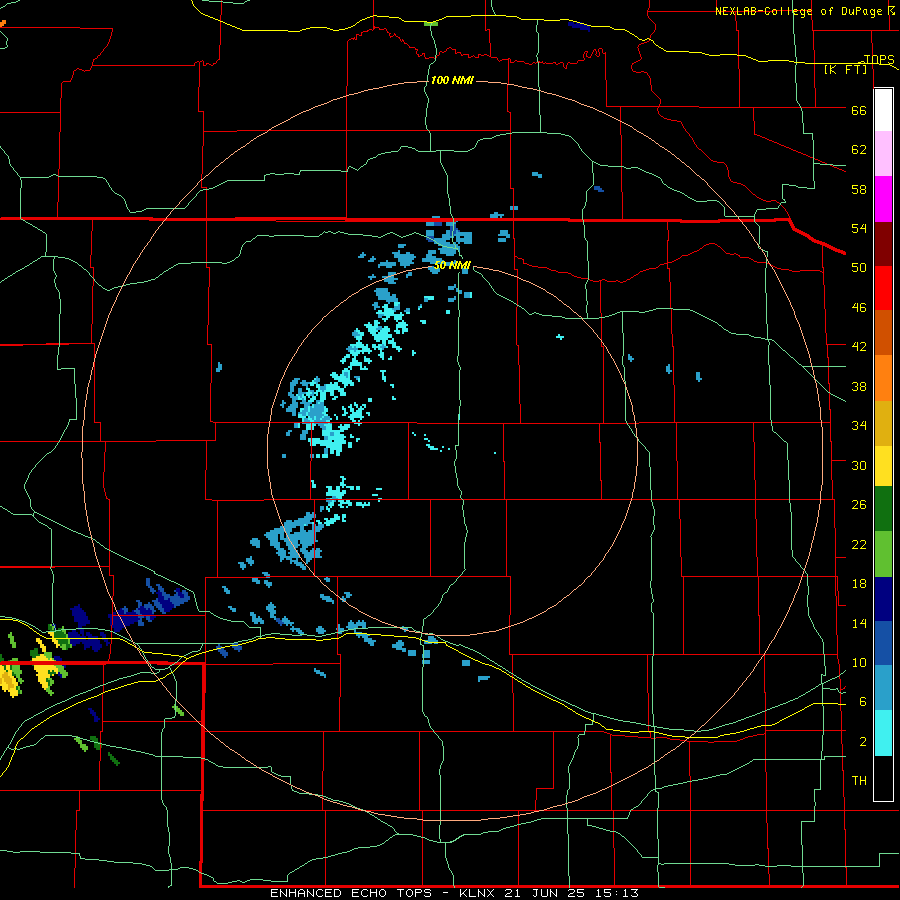Click the '[K FT]' units label
Viewport: 900px width, 900px height.
click(846, 70)
